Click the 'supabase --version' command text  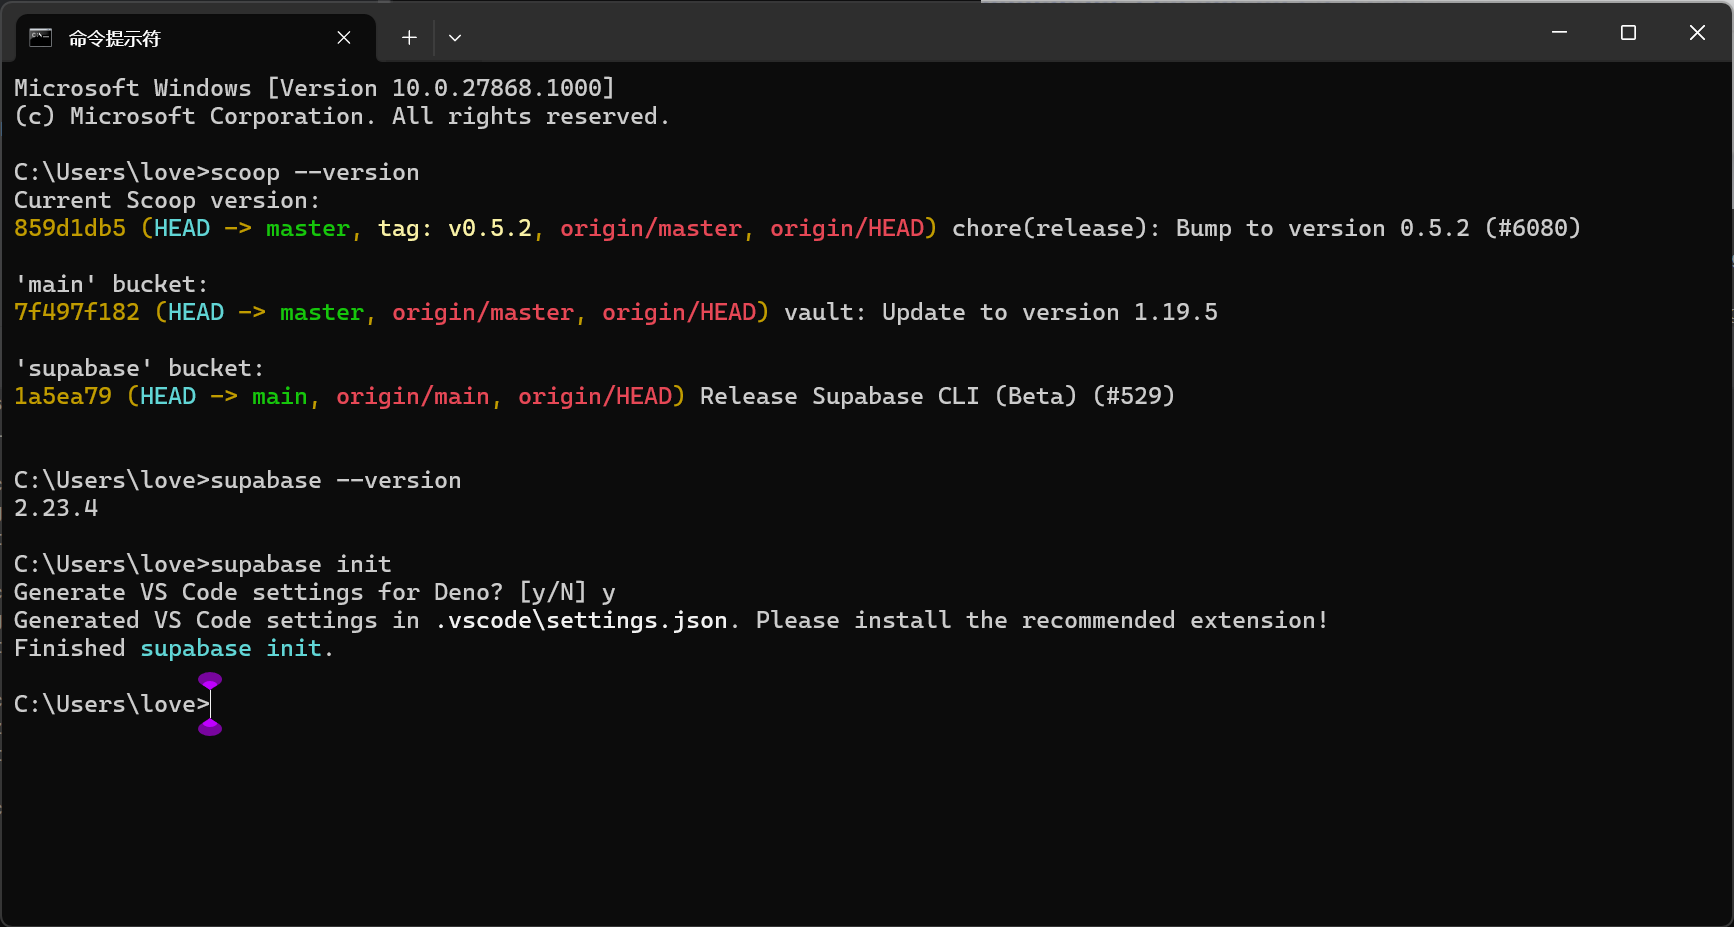(x=336, y=480)
